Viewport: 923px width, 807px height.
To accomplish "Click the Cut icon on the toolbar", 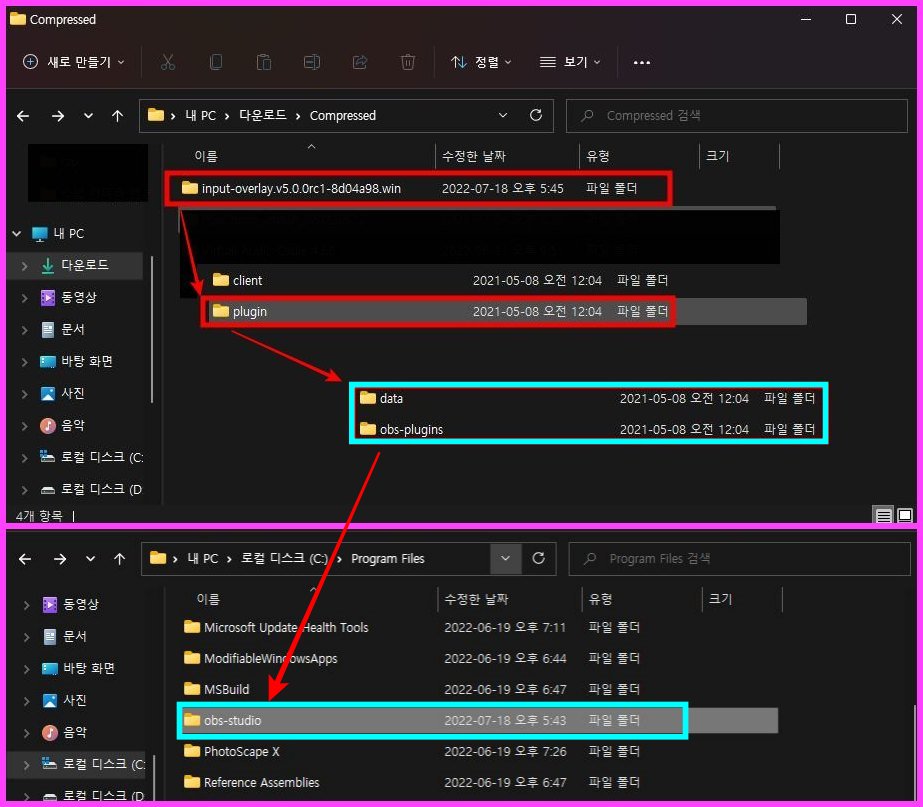I will pyautogui.click(x=168, y=62).
